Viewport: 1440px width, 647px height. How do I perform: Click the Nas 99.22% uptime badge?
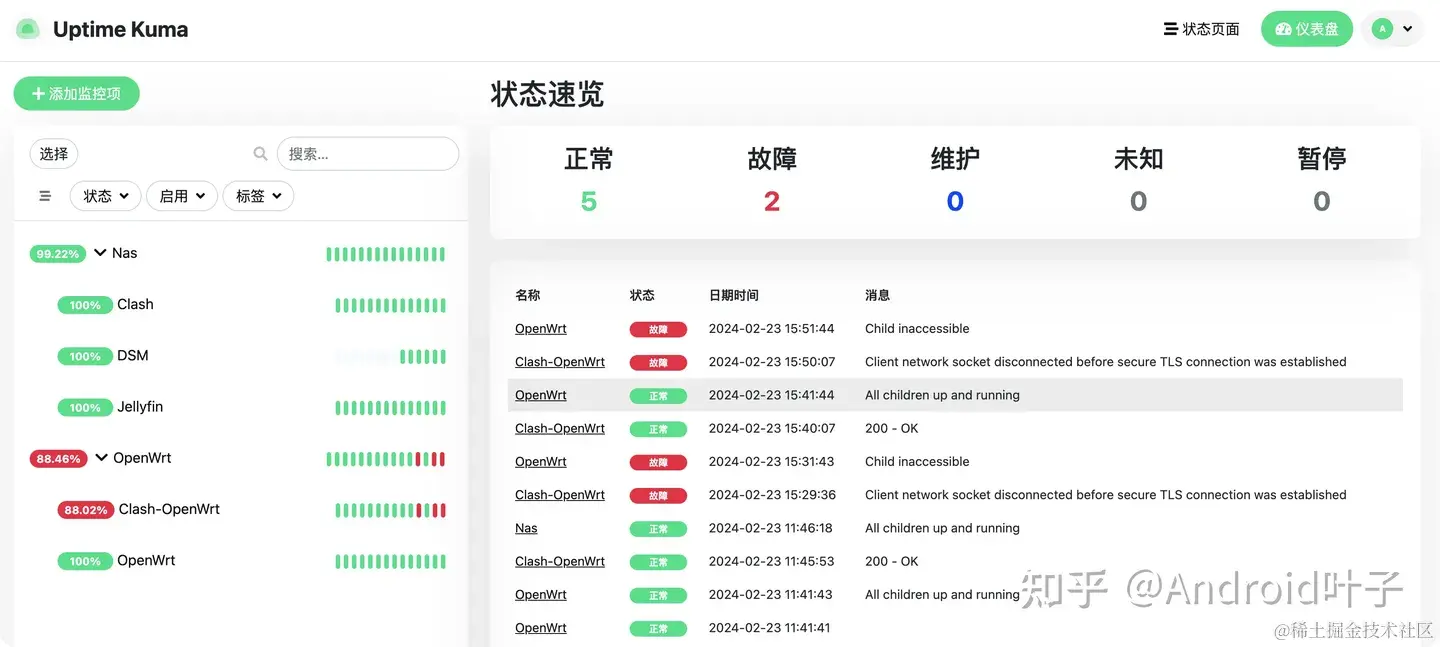coord(58,254)
